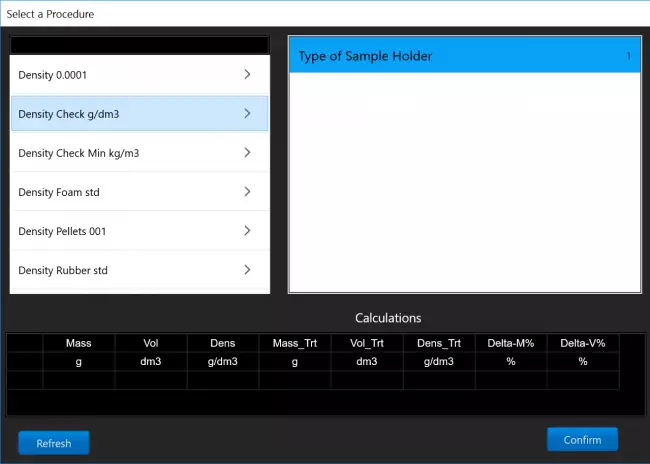Click the Mass_Trt column header
This screenshot has height=464, width=650.
coord(294,343)
